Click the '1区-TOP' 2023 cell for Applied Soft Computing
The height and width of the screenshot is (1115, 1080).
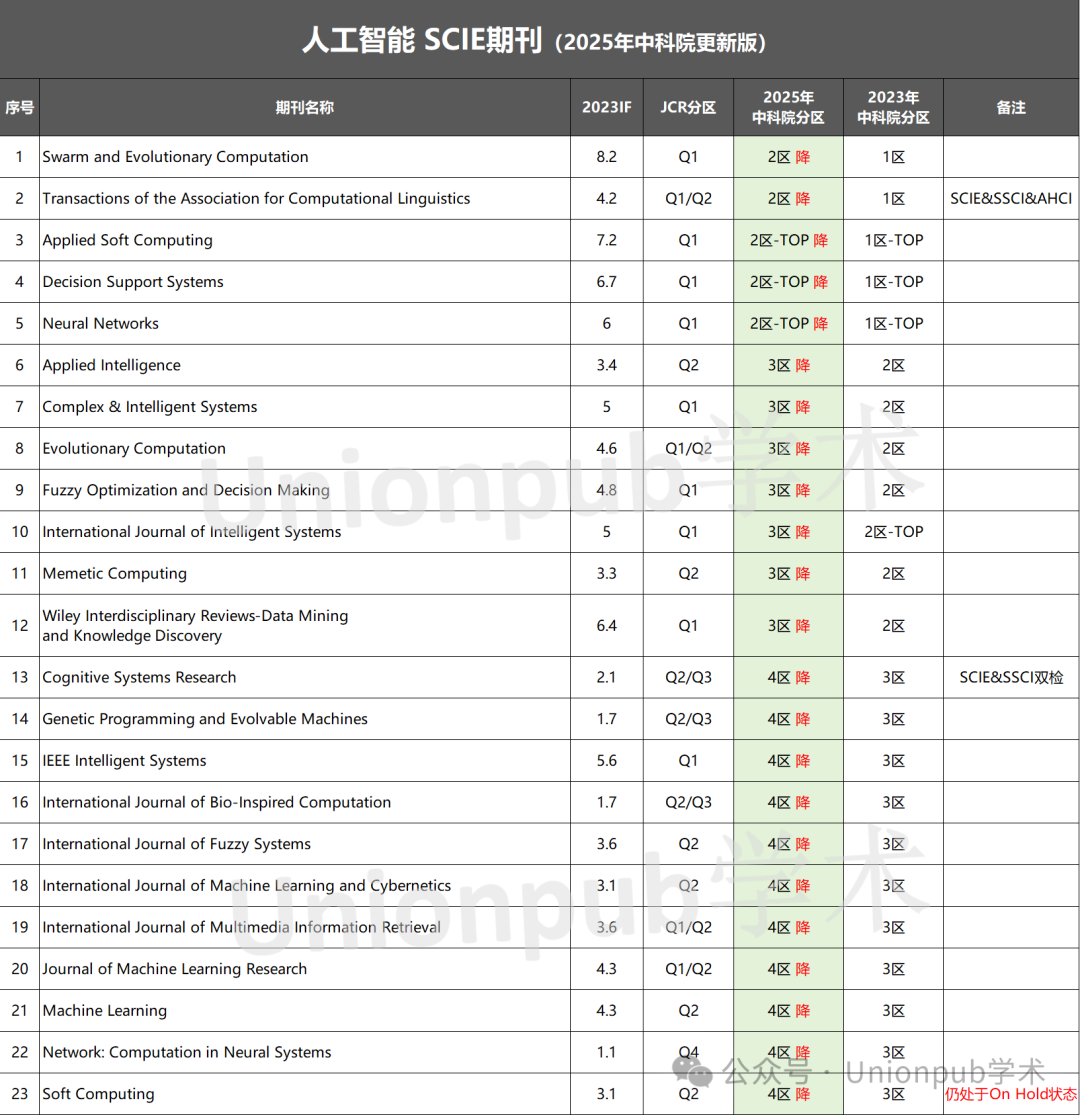(x=894, y=240)
